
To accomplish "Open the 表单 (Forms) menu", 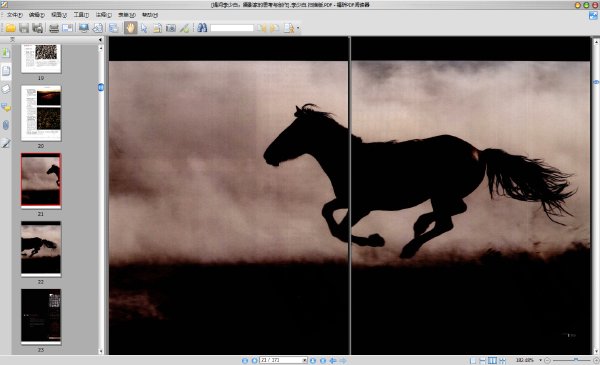I will 127,15.
